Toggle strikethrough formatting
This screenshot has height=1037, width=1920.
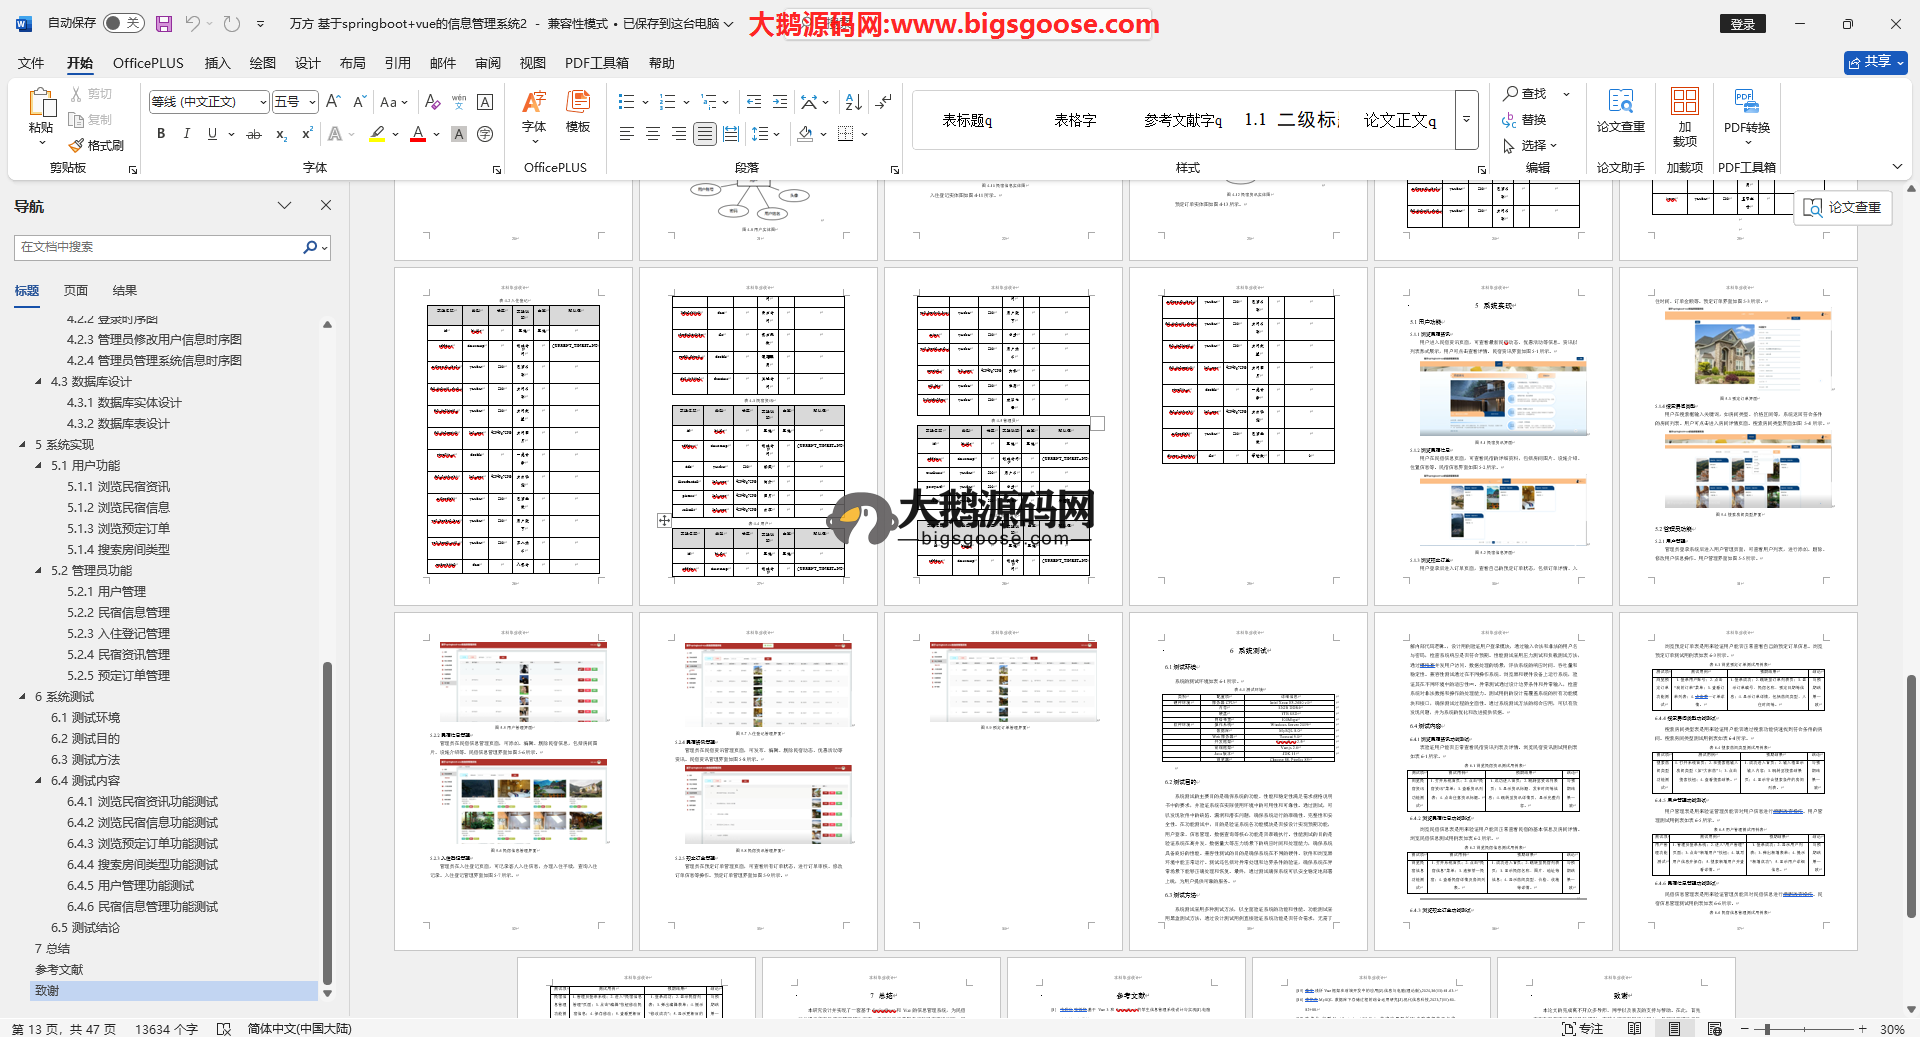(254, 134)
